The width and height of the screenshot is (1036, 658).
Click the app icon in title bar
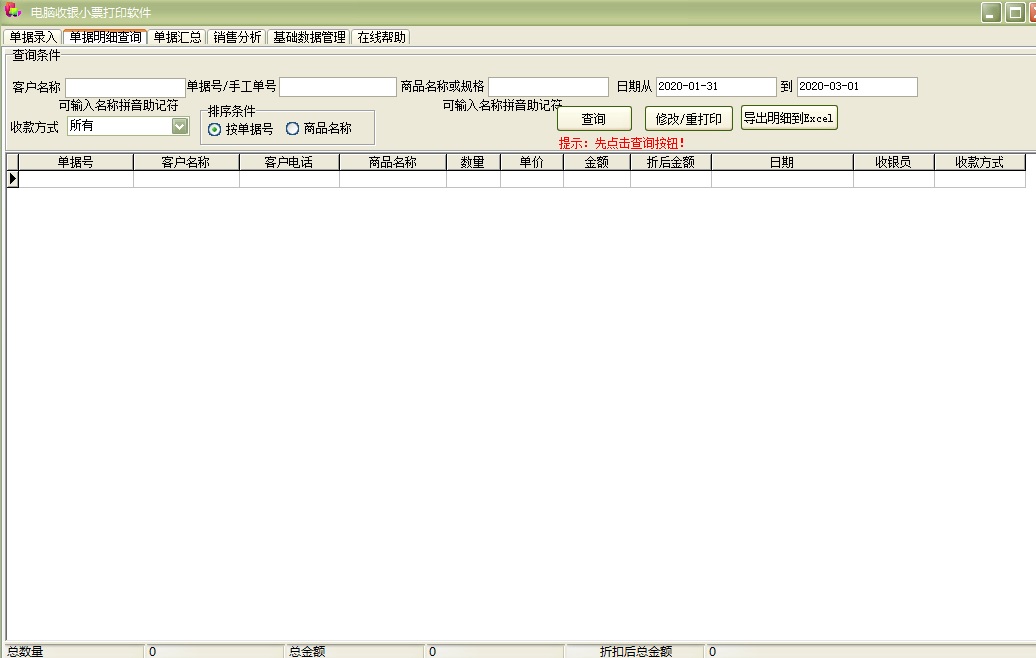[13, 12]
